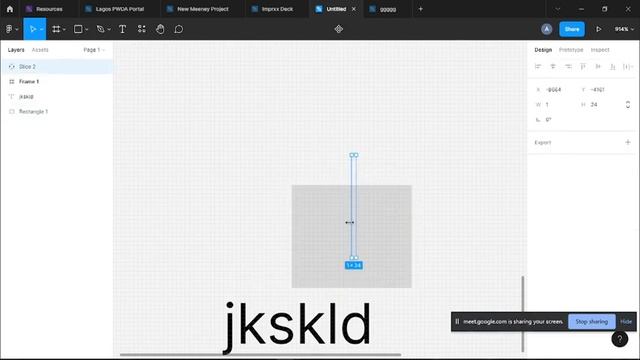Click the Y position field
The height and width of the screenshot is (360, 640).
click(600, 89)
